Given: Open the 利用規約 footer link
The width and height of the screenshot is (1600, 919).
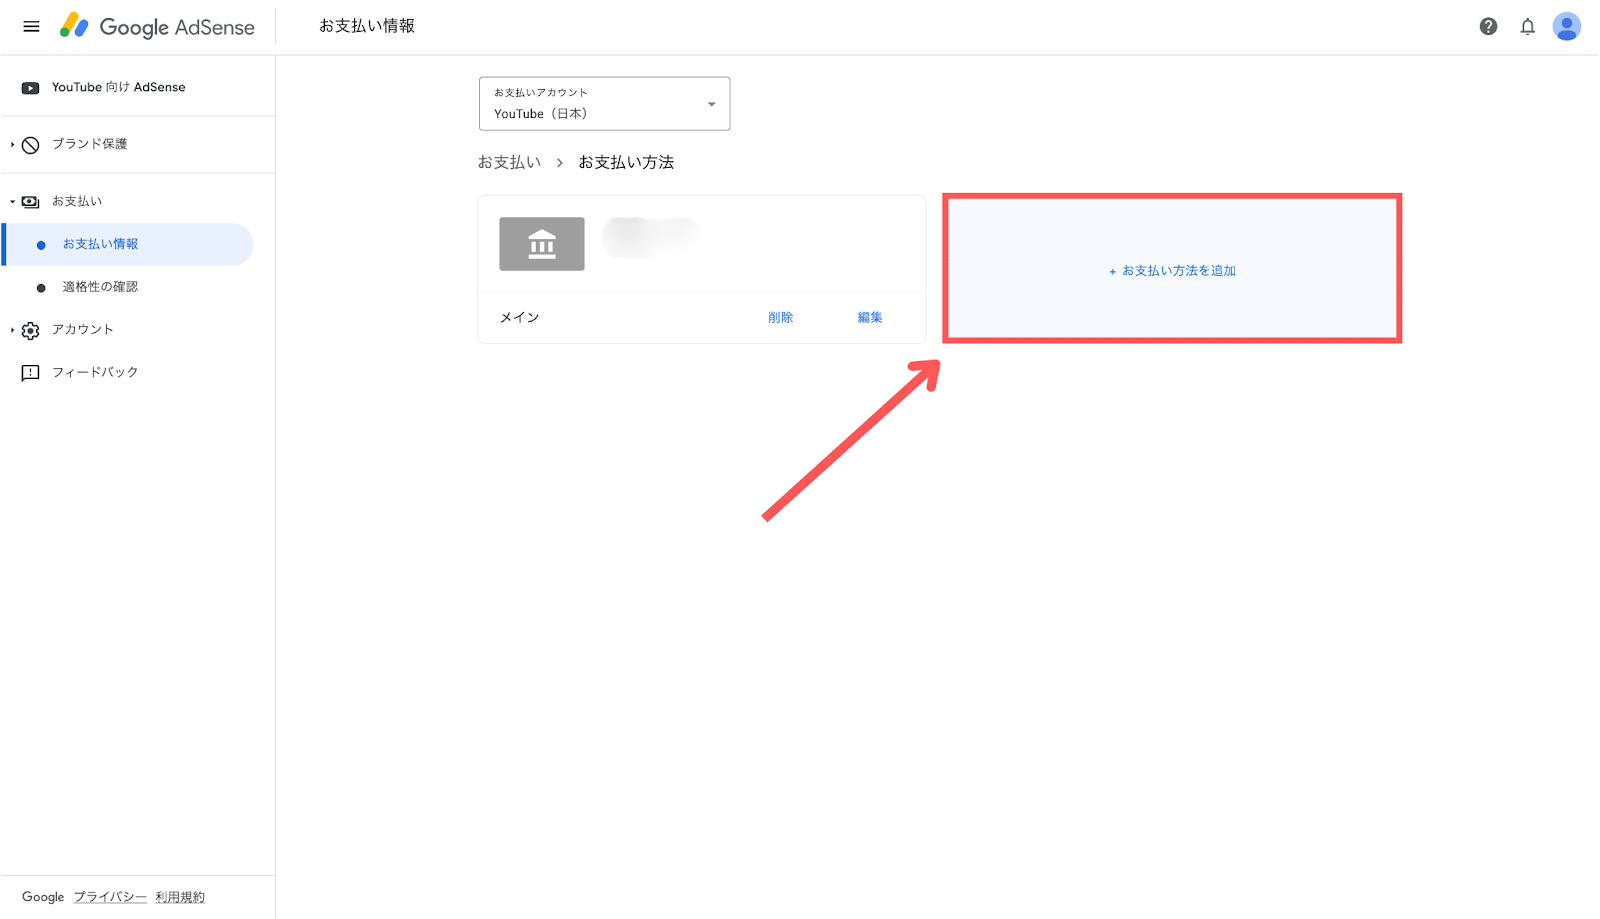Looking at the screenshot, I should pyautogui.click(x=180, y=897).
